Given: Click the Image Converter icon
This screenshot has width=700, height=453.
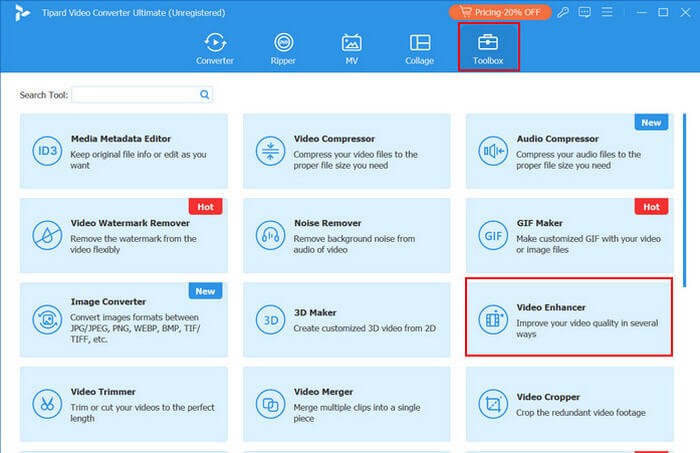Looking at the screenshot, I should click(47, 320).
